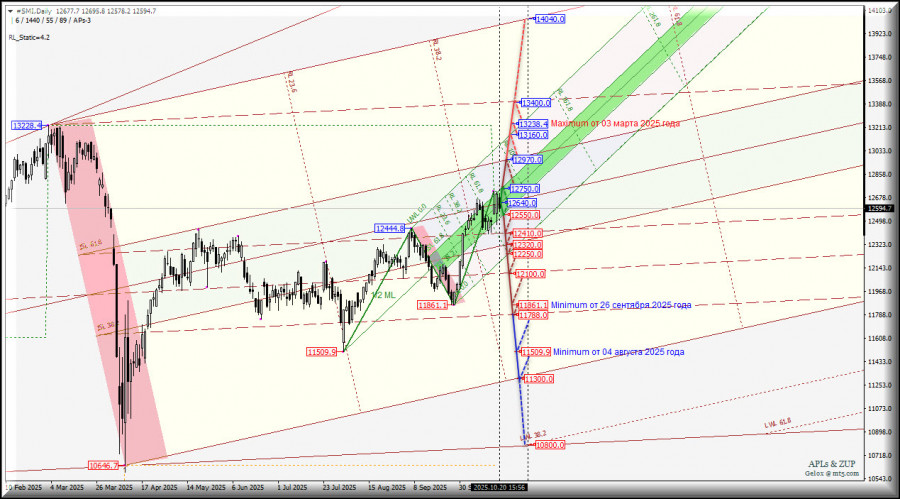Click the 13923.0 price axis value
This screenshot has height=499, width=900.
click(879, 34)
